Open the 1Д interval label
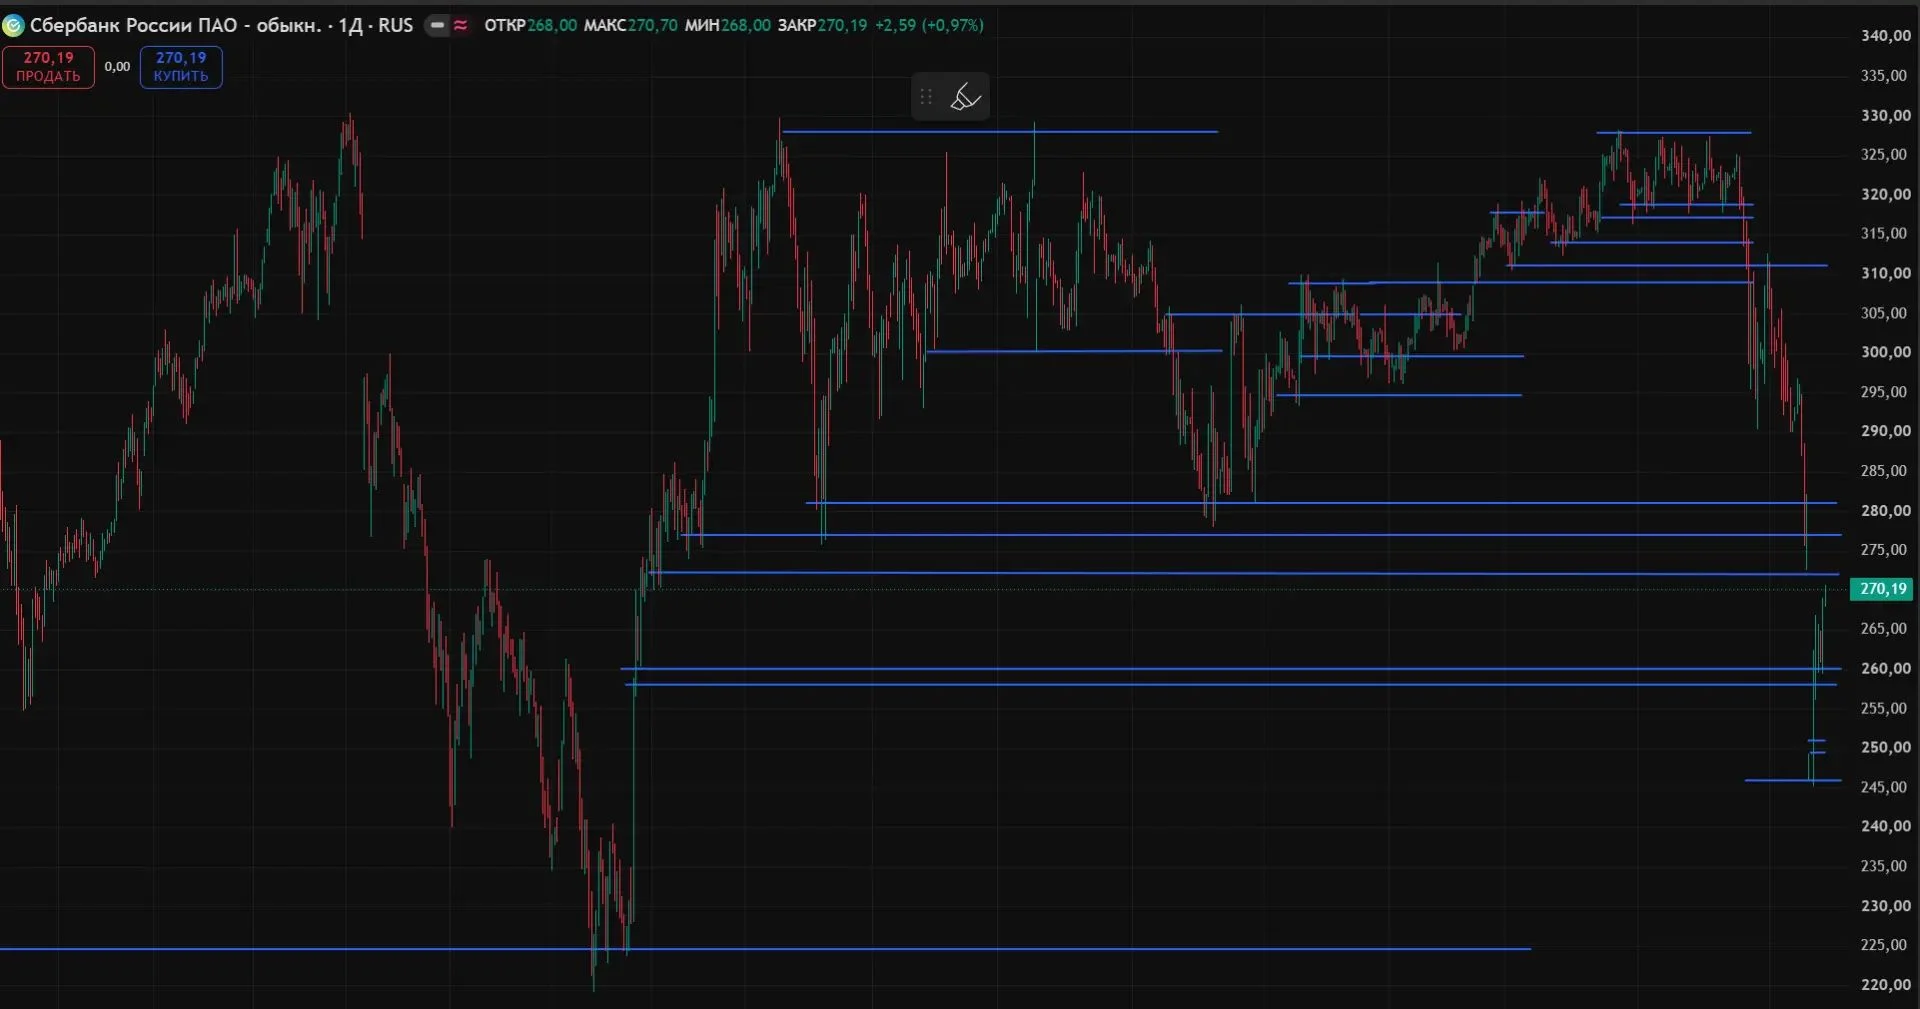 click(x=350, y=25)
